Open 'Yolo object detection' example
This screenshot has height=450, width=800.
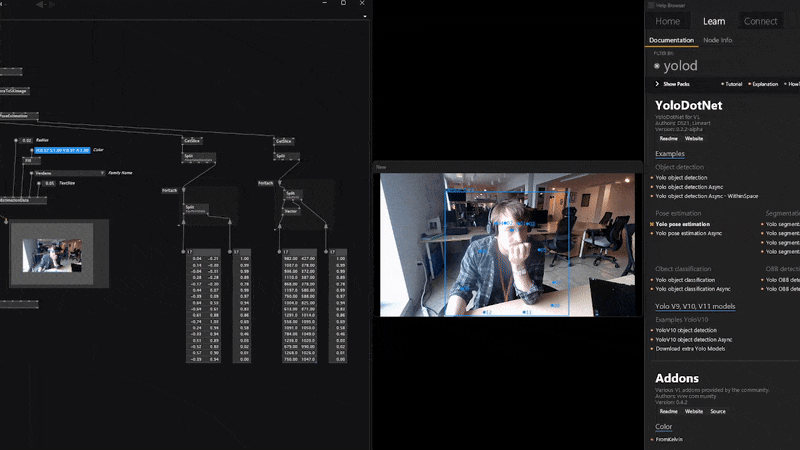click(x=681, y=178)
